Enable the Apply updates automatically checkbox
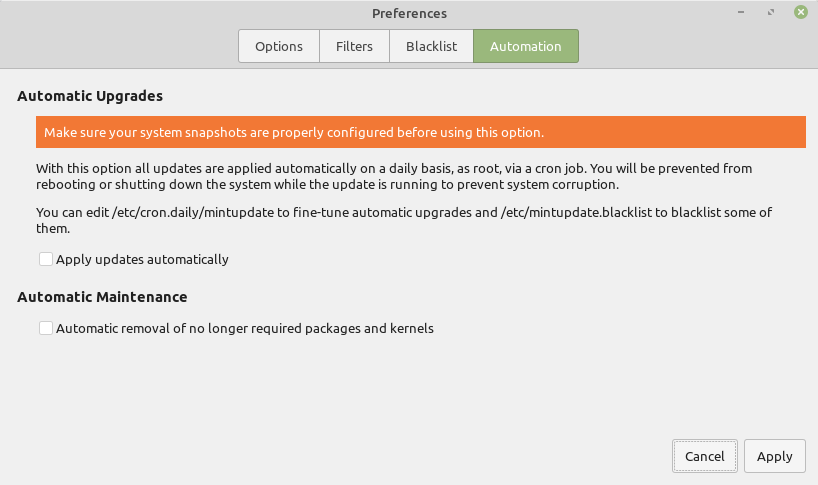 point(46,259)
